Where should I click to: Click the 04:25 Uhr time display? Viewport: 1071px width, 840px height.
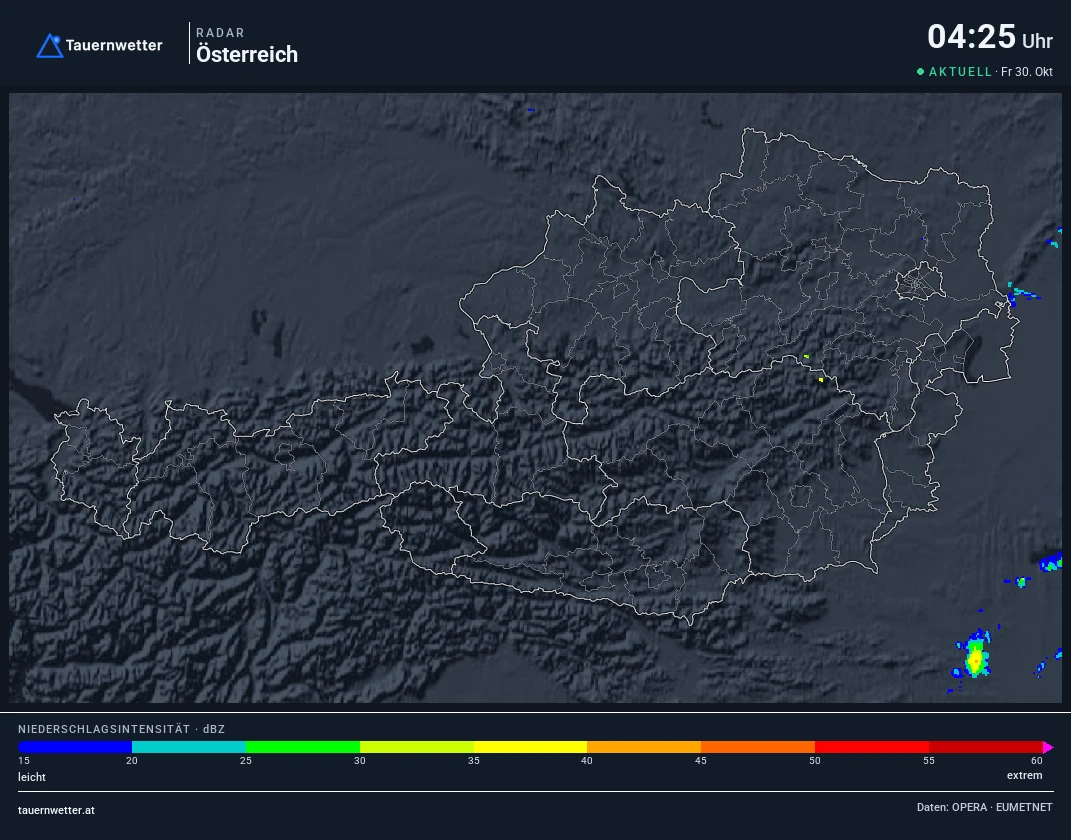(990, 37)
